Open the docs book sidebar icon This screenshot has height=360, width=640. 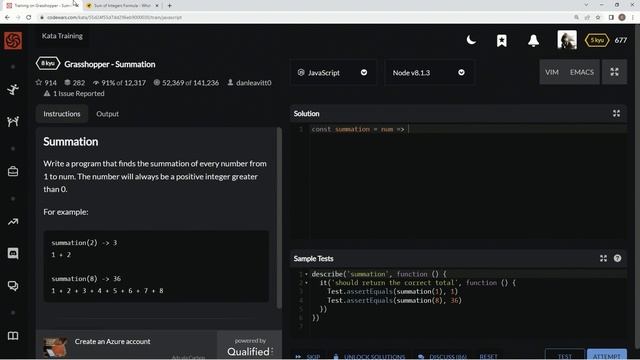(13, 336)
